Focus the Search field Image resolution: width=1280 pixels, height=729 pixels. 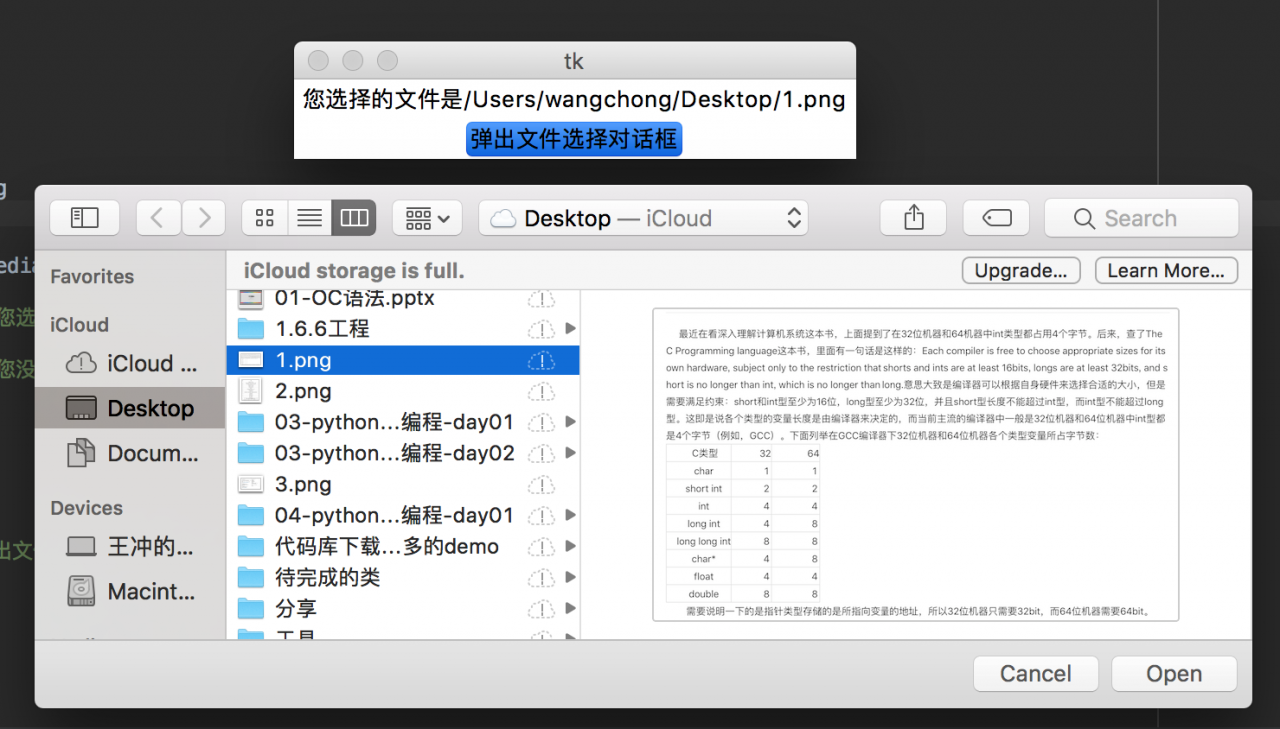coord(1141,218)
